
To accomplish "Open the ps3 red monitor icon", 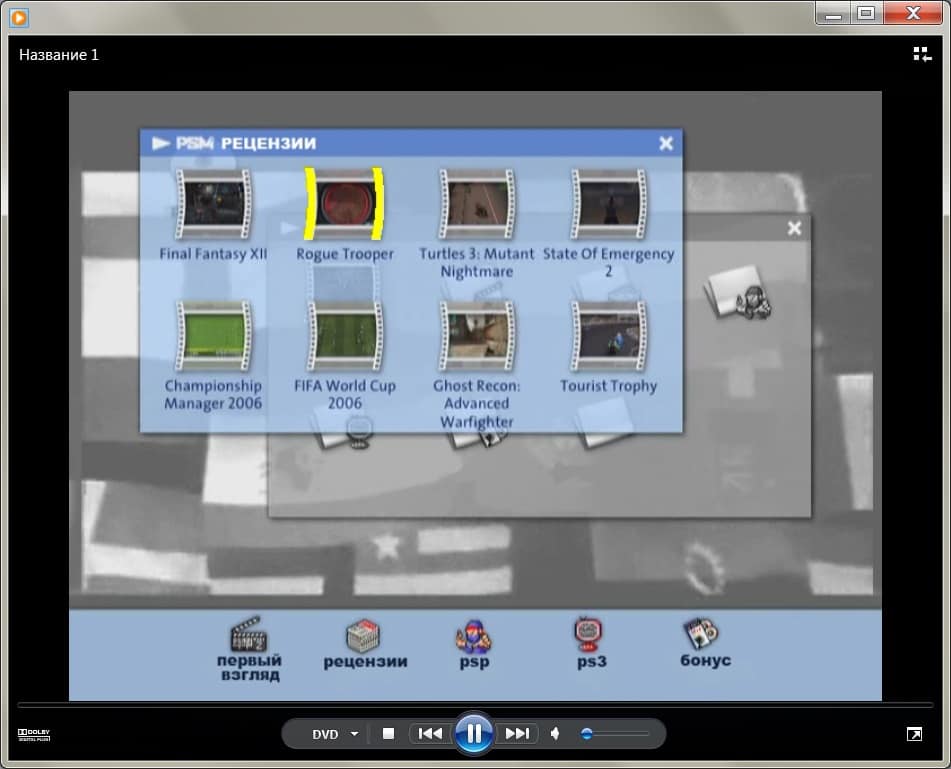I will (588, 634).
